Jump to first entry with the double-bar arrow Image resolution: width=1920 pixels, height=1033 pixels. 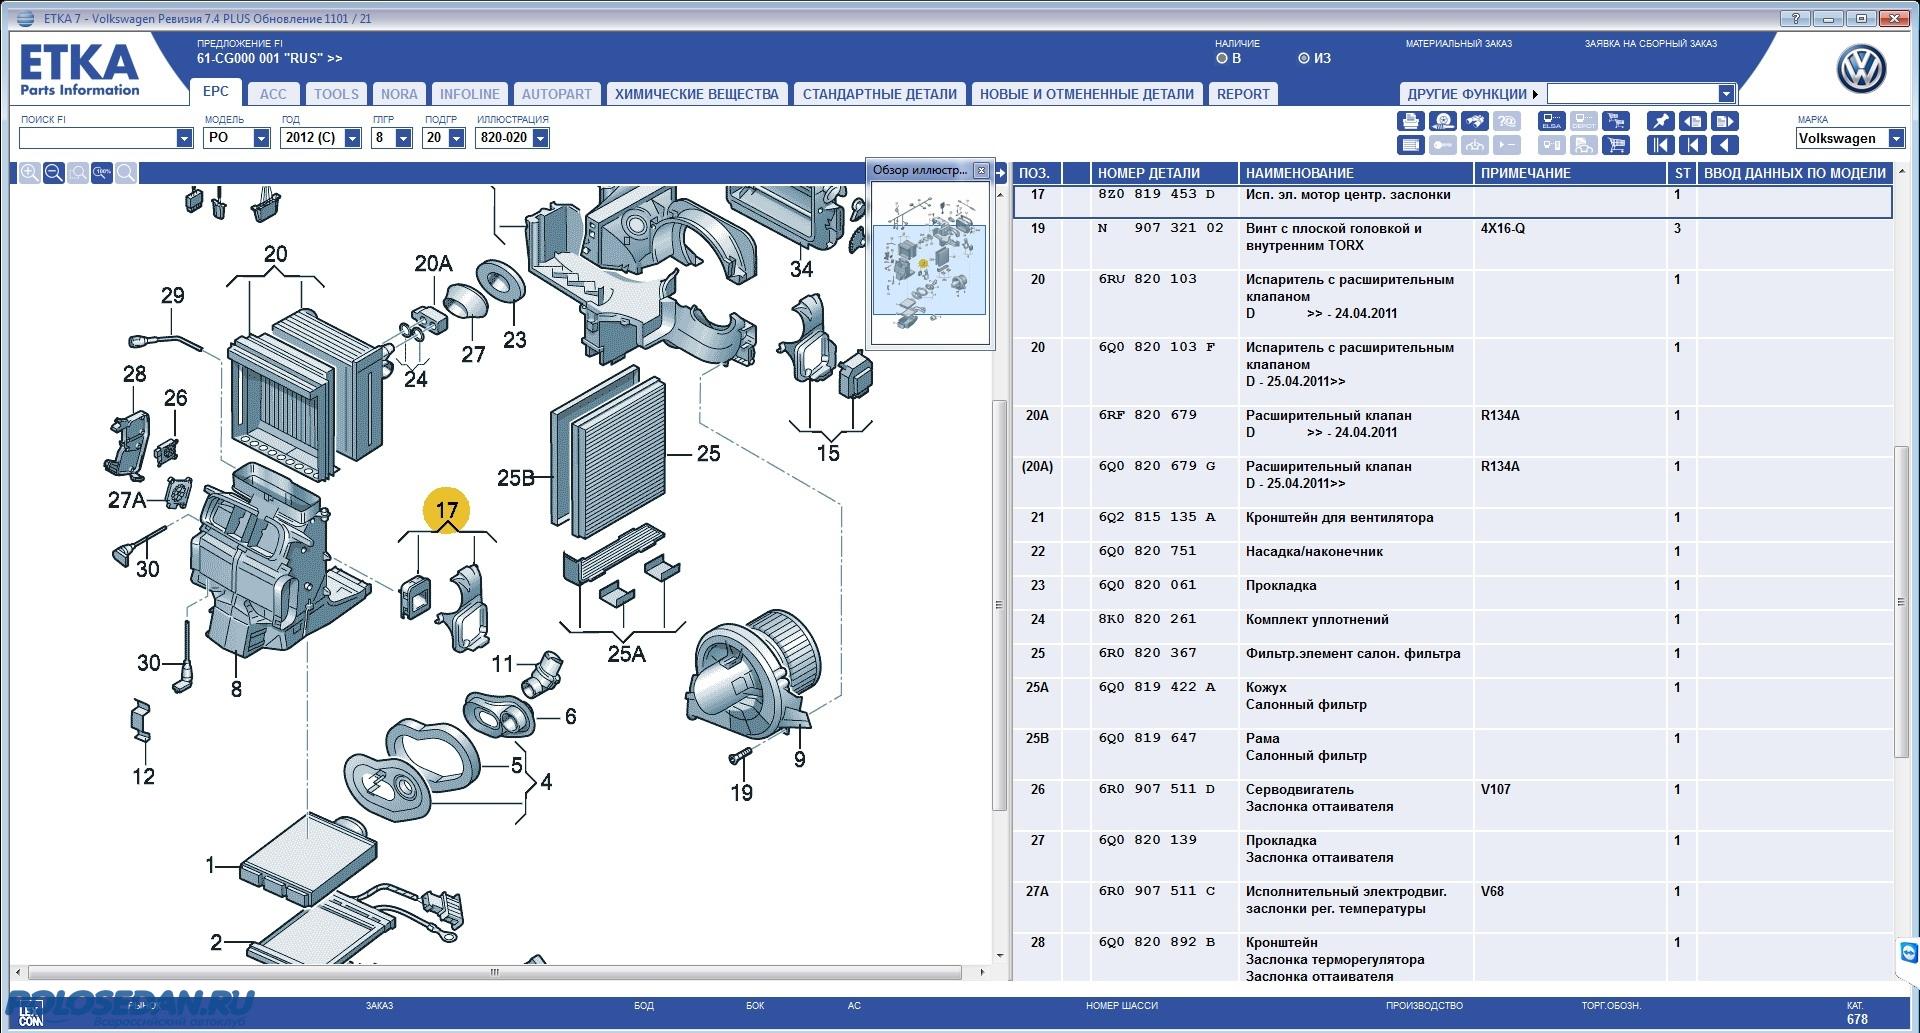1660,145
